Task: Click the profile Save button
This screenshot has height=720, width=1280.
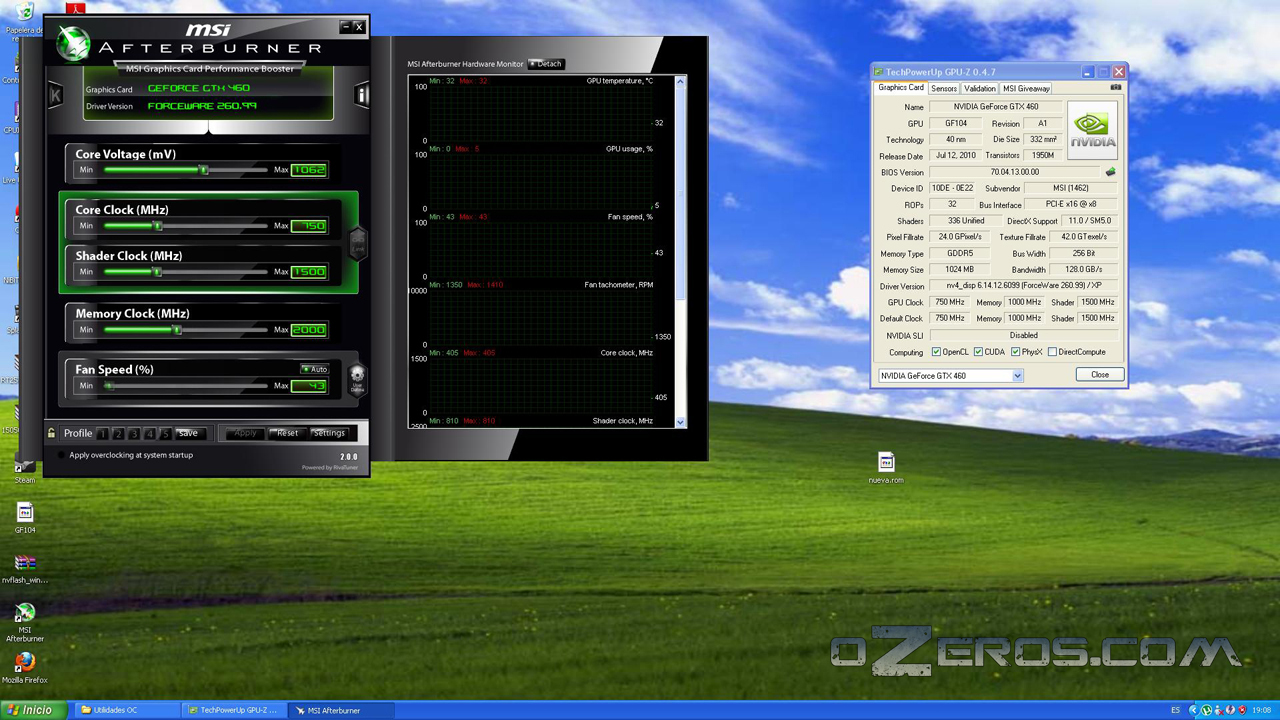Action: [x=188, y=434]
